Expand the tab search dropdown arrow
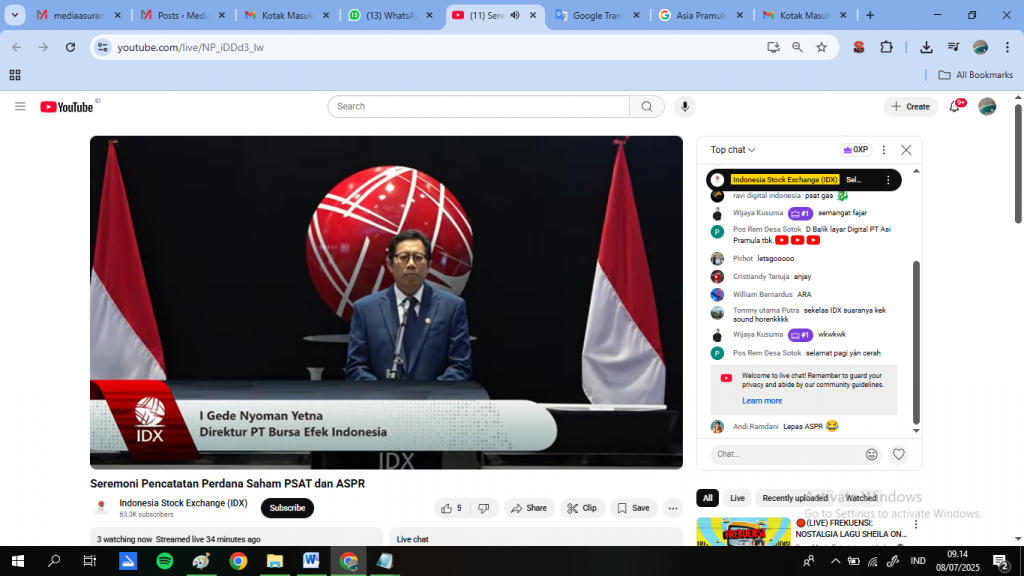 14,15
